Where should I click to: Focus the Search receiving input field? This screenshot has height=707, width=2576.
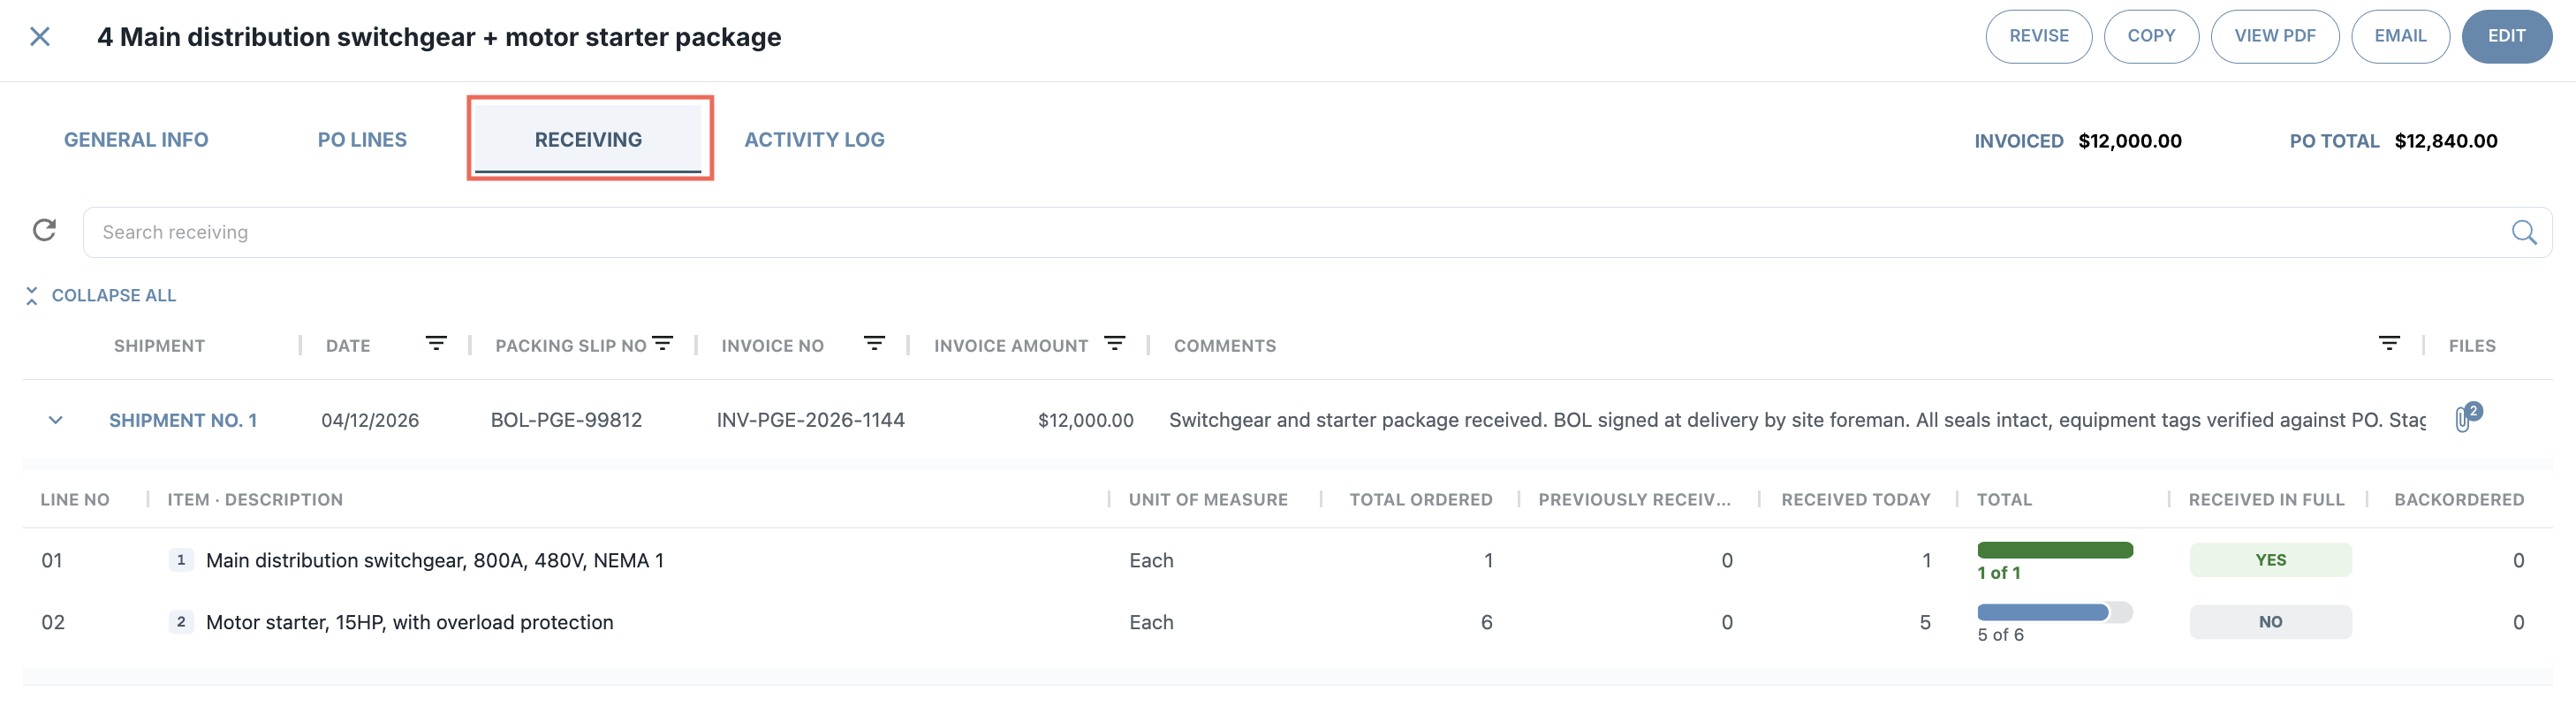(1300, 232)
